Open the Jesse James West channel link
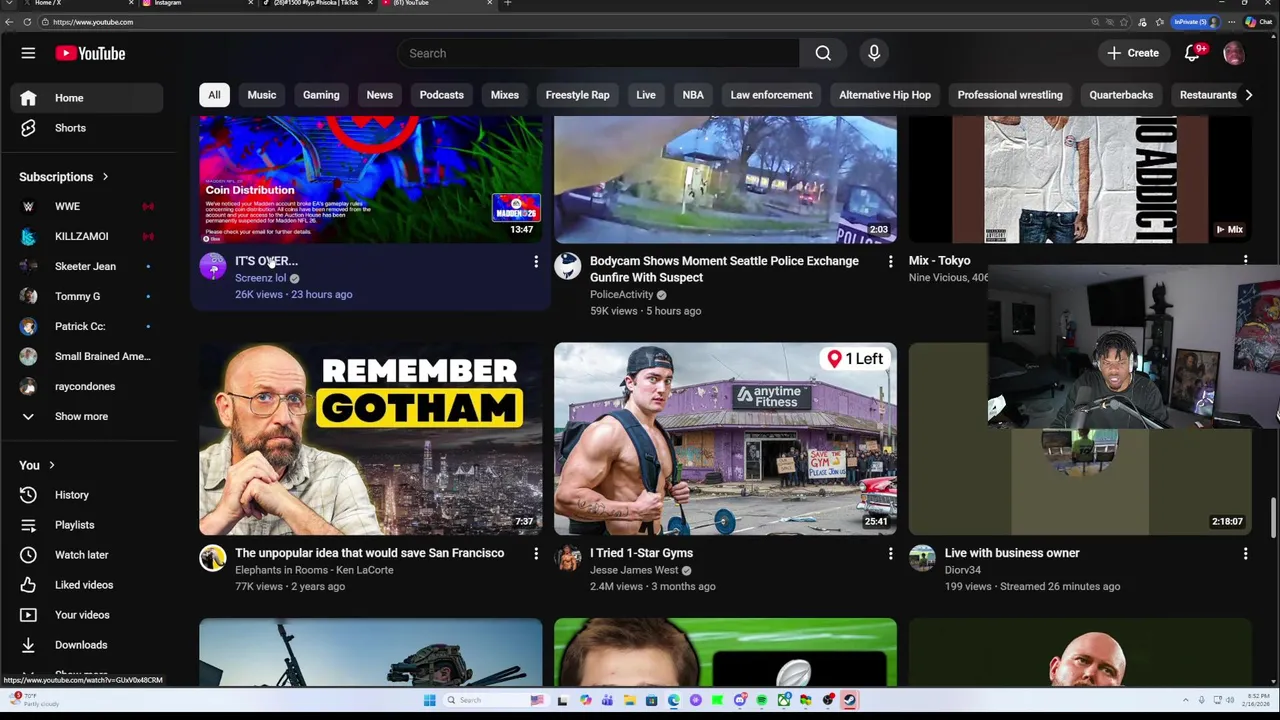Screen dimensions: 1280x720 pyautogui.click(x=634, y=570)
